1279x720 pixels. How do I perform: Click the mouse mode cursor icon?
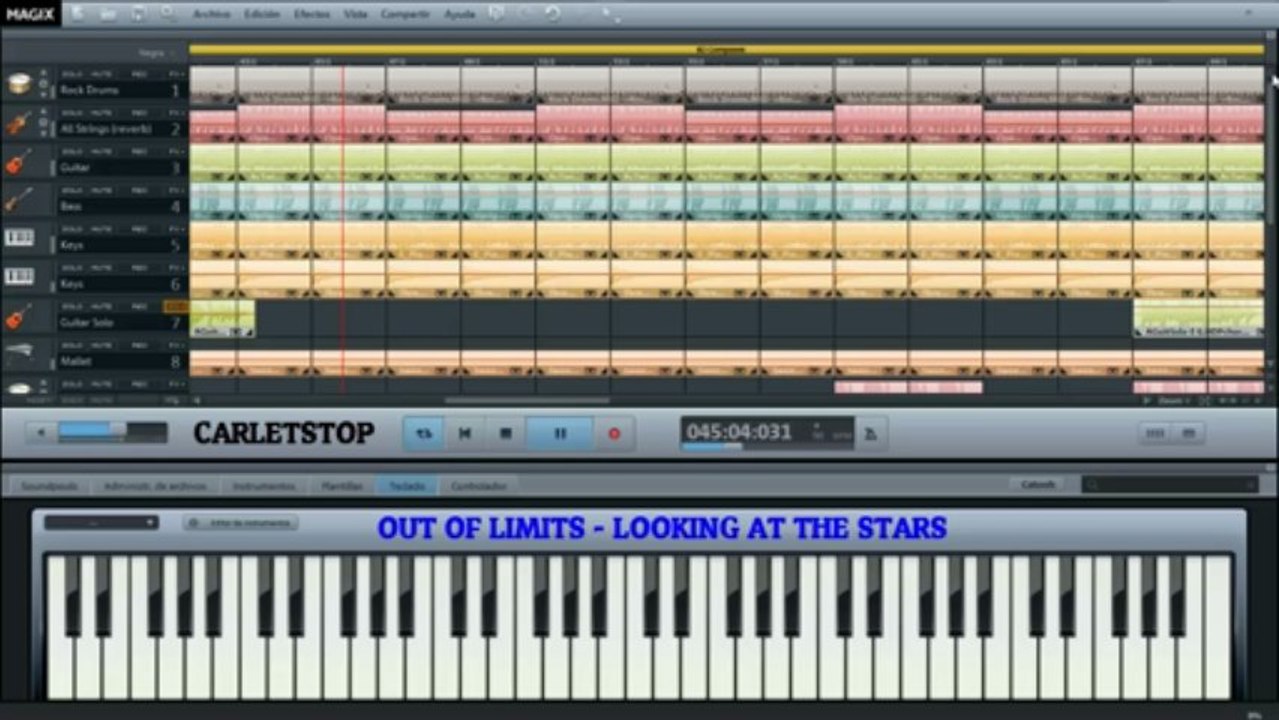click(609, 14)
